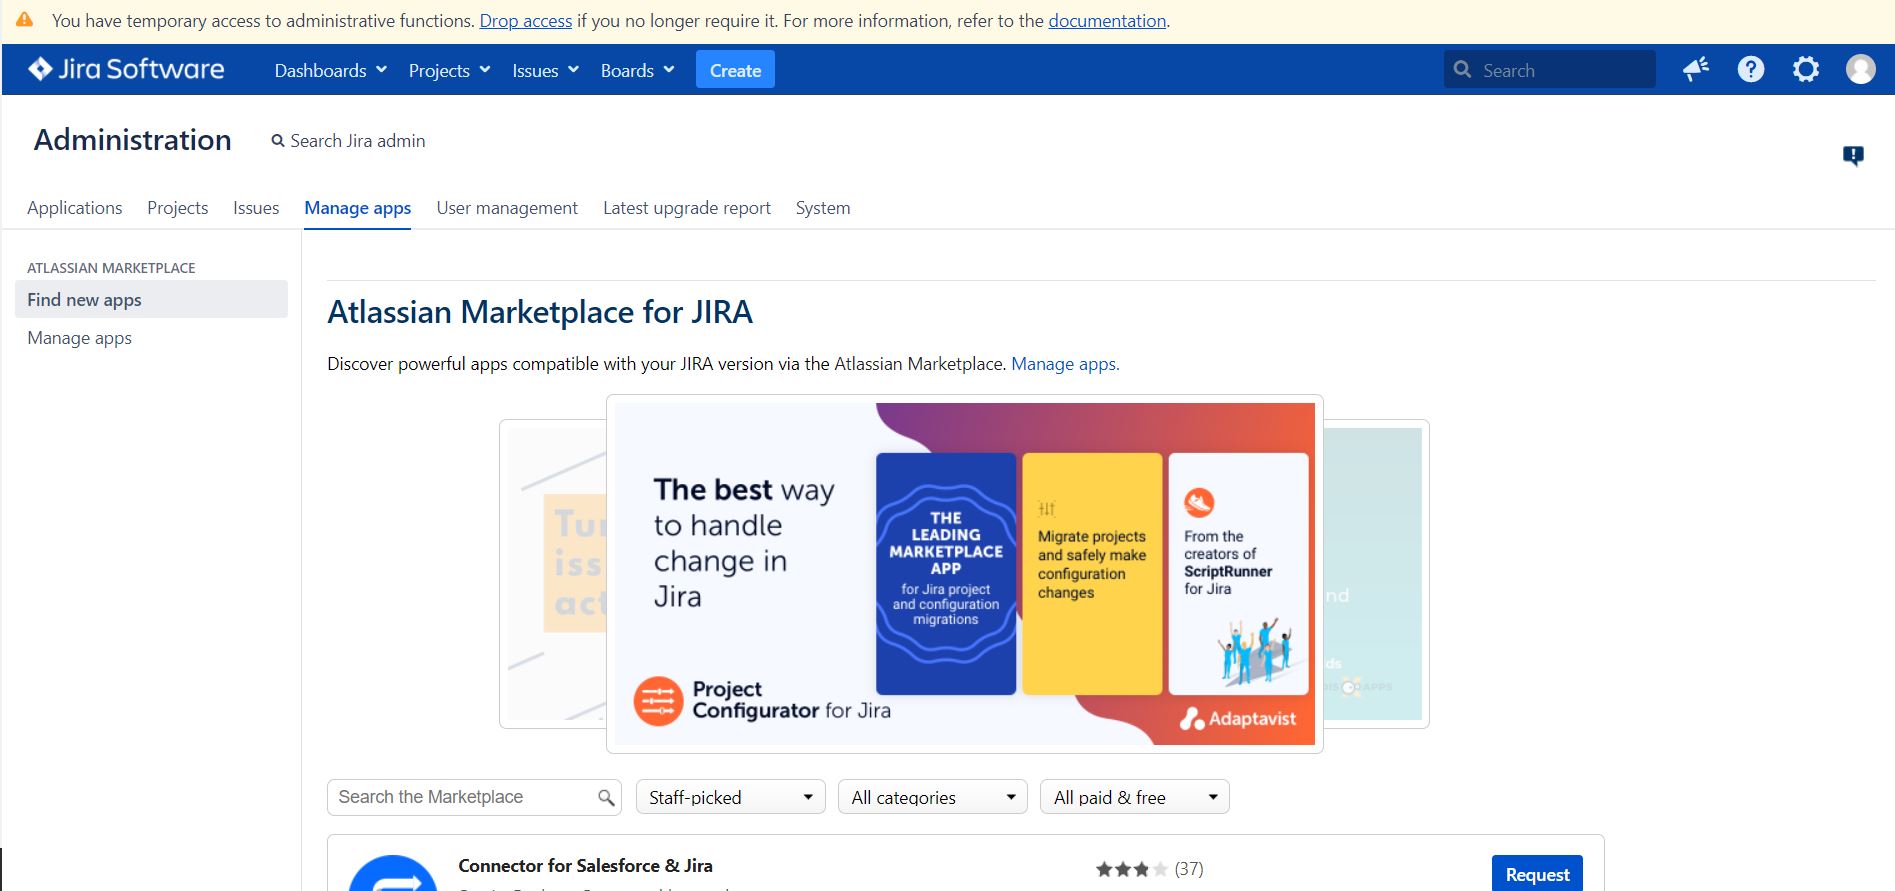Click the warning triangle icon in banner
Image resolution: width=1895 pixels, height=891 pixels.
click(x=25, y=20)
